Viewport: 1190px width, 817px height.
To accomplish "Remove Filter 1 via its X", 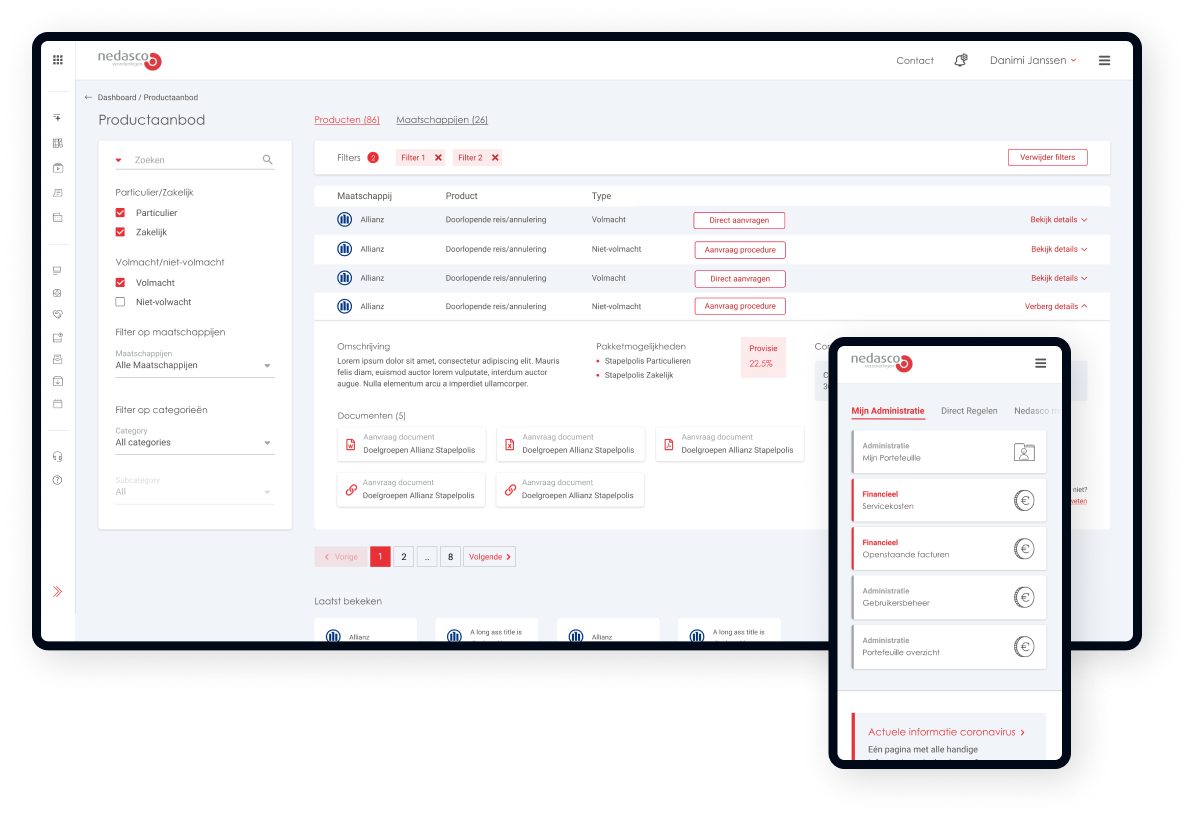I will point(438,158).
